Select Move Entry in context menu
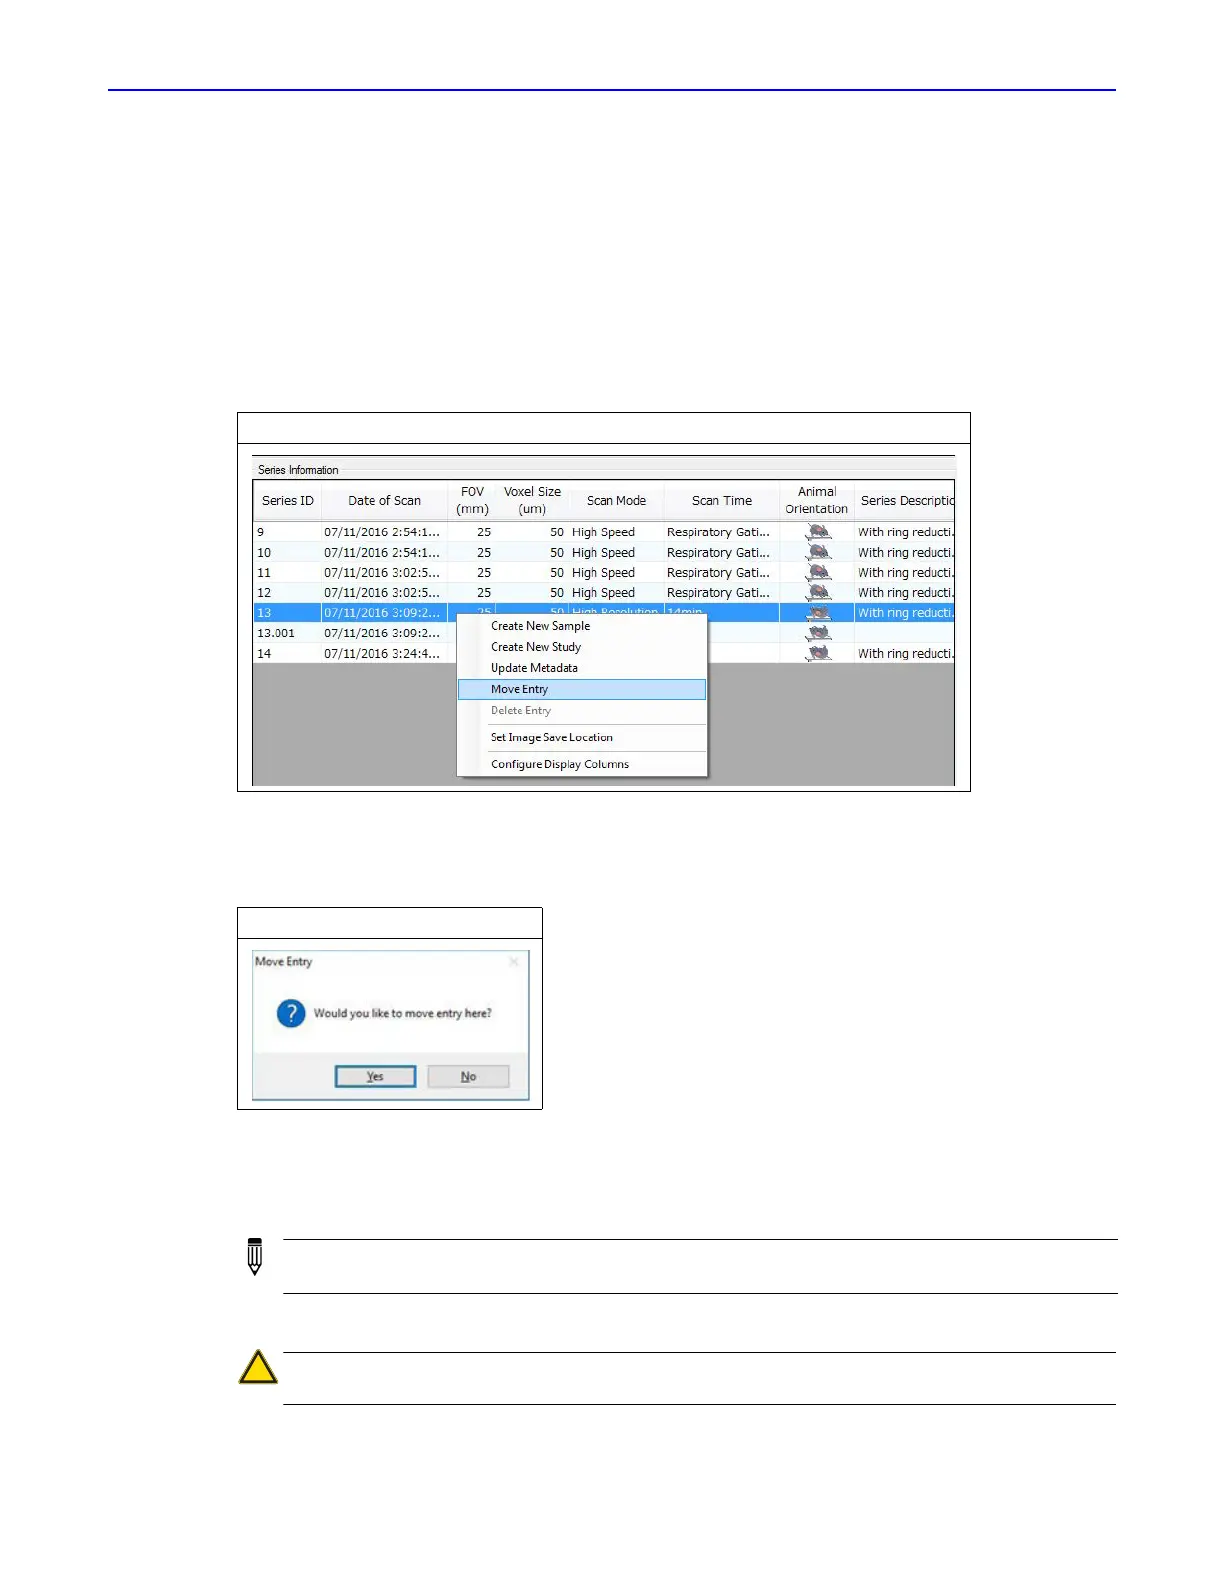 pos(582,689)
